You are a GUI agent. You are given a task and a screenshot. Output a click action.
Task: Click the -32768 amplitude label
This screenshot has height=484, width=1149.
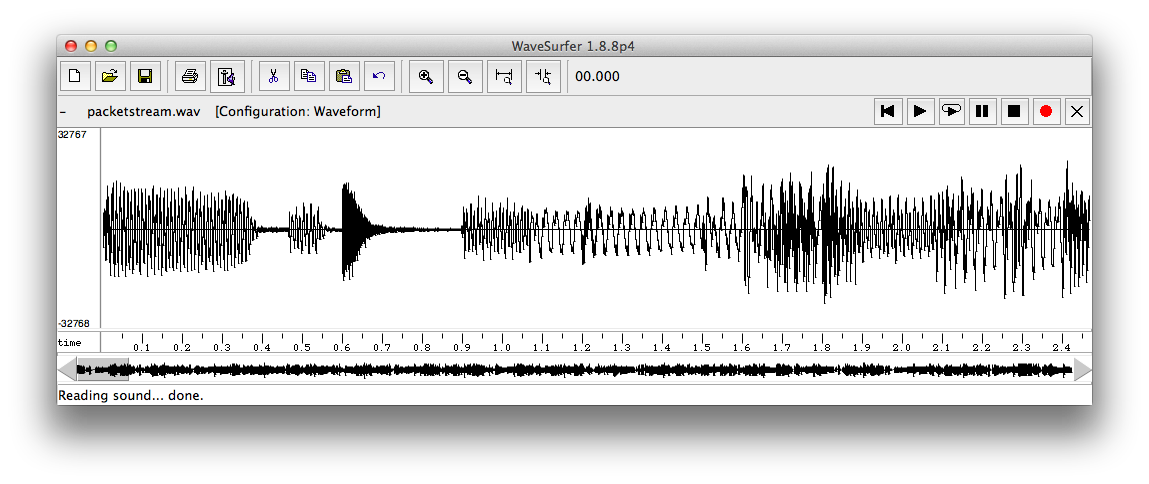pos(73,323)
